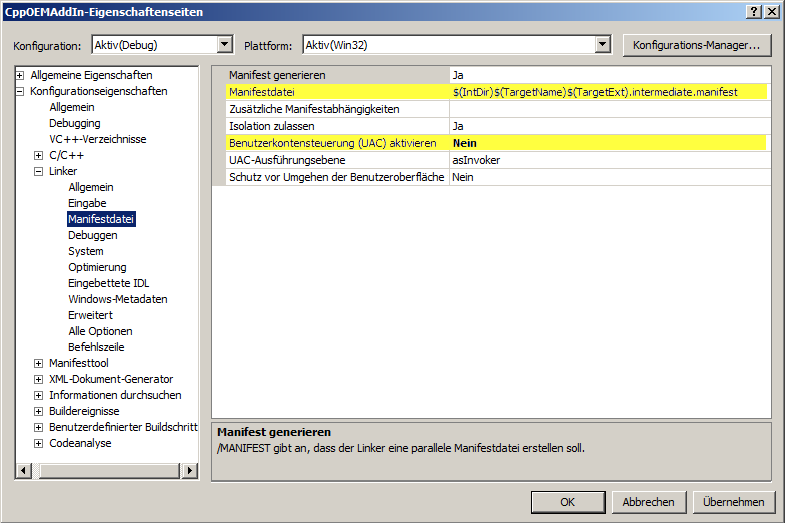Image resolution: width=785 pixels, height=523 pixels.
Task: Select System under Linker
Action: [86, 251]
